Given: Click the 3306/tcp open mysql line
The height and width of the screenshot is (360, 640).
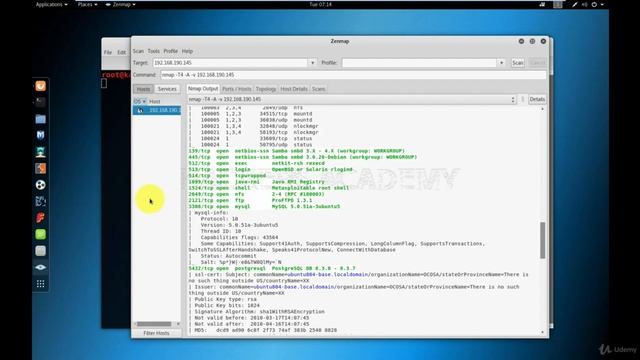Looking at the screenshot, I should 264,207.
